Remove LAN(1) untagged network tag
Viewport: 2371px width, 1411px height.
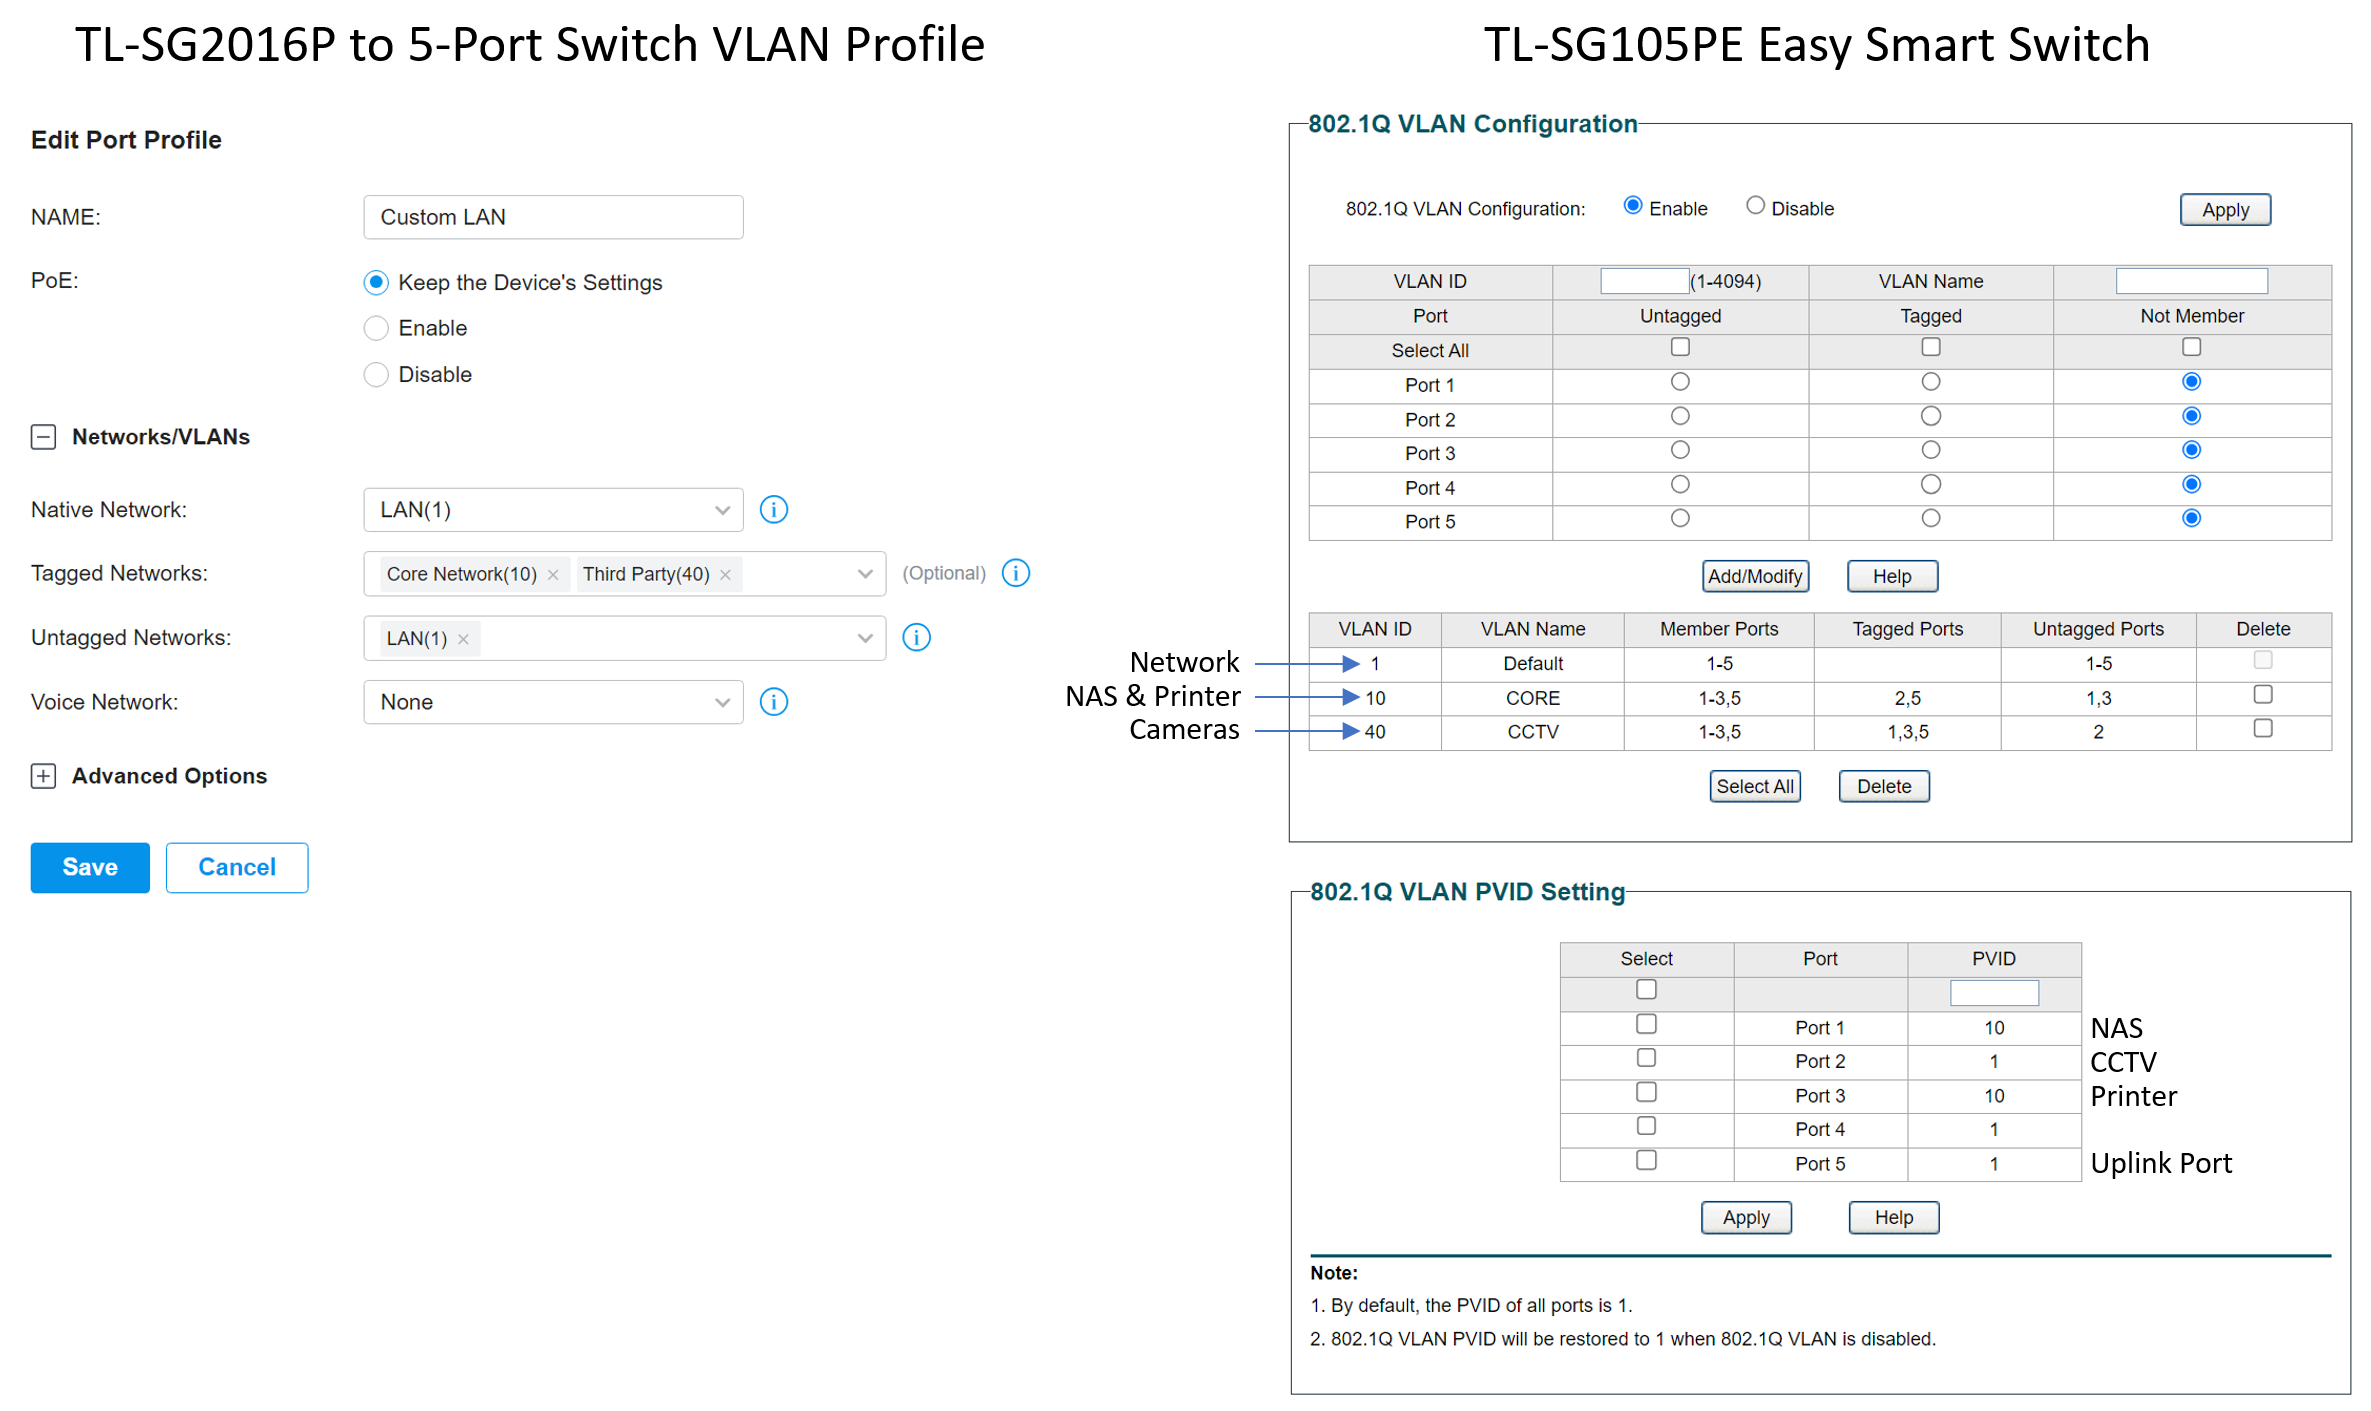coord(463,639)
